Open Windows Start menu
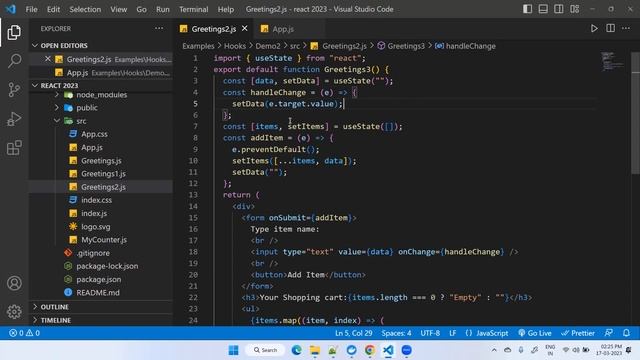The image size is (640, 360). pos(233,350)
